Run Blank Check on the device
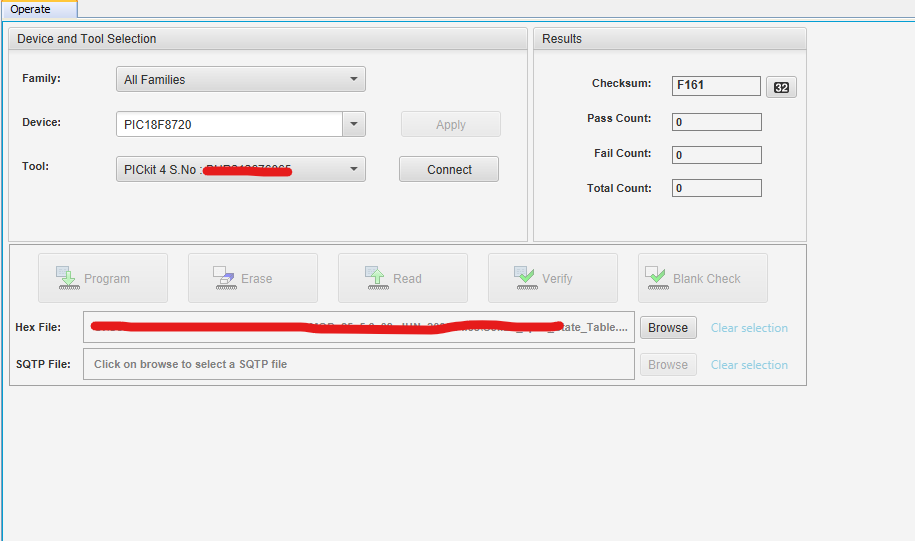915x541 pixels. [x=703, y=278]
